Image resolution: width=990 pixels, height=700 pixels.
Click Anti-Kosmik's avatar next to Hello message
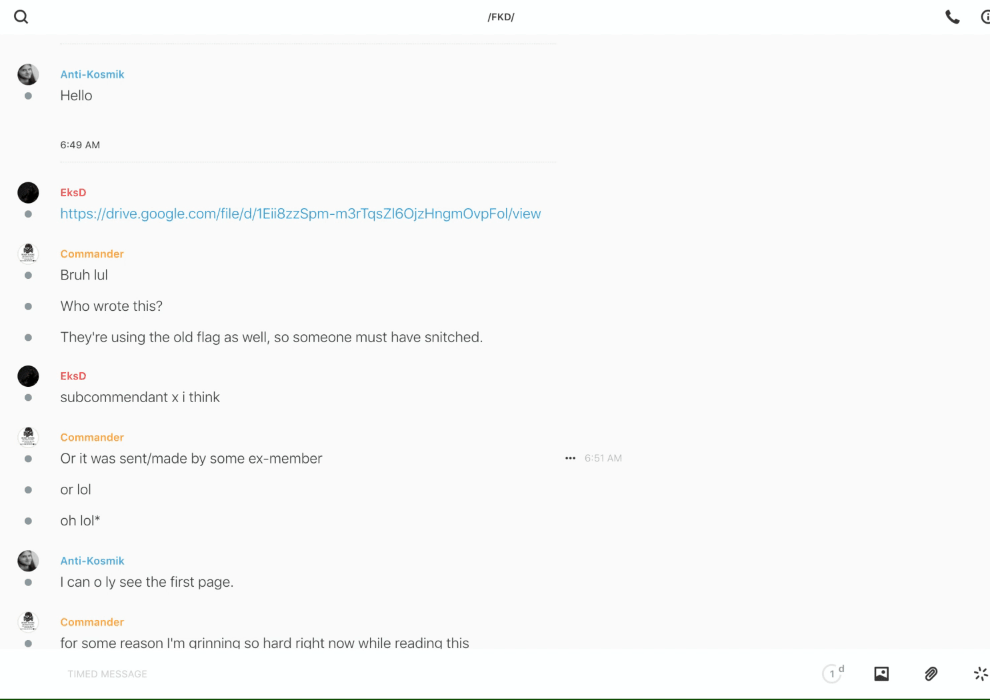pos(28,75)
